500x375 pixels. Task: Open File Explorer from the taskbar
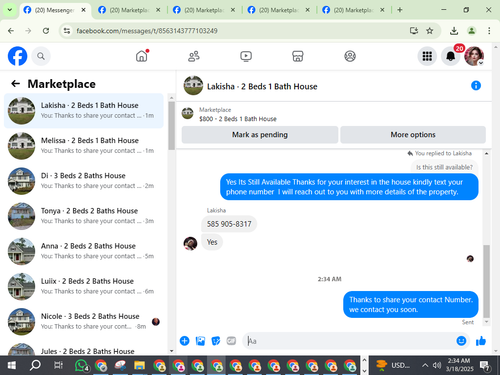[x=139, y=366]
